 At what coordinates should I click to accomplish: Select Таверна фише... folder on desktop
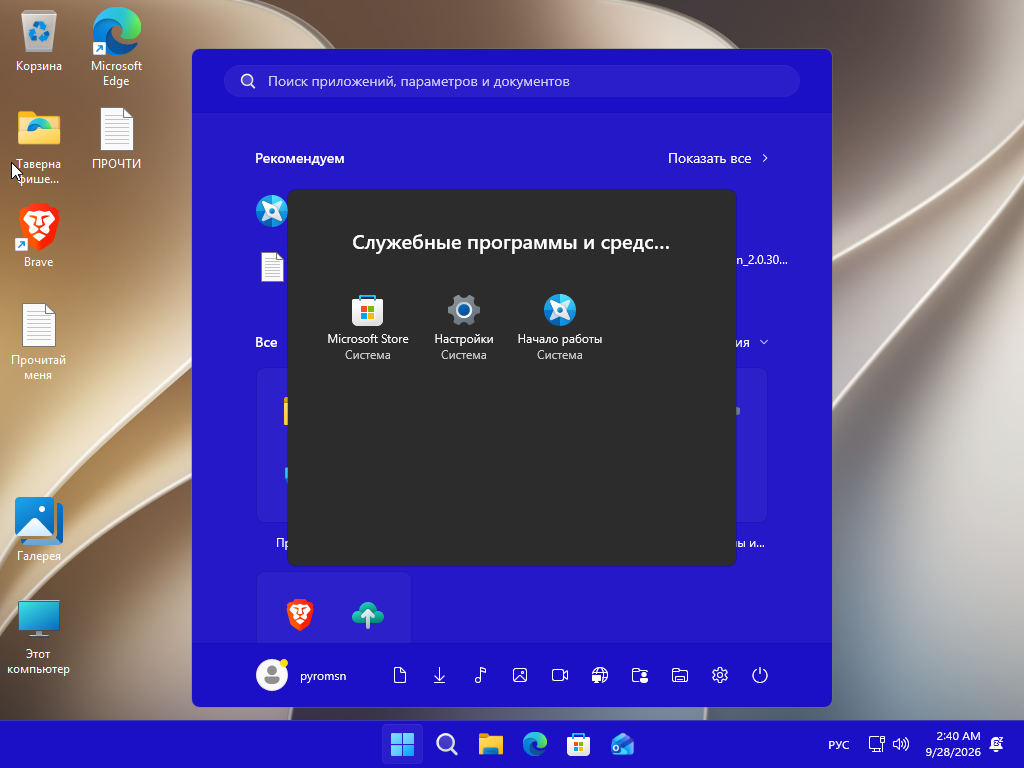[39, 148]
